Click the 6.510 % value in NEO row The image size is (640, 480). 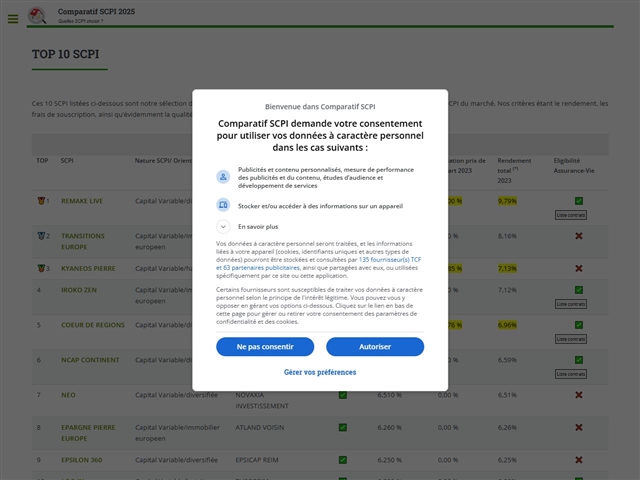pos(389,395)
